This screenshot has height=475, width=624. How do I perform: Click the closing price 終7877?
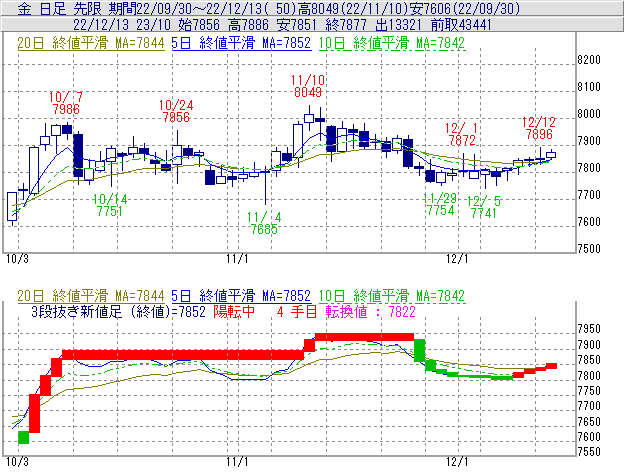coord(346,25)
